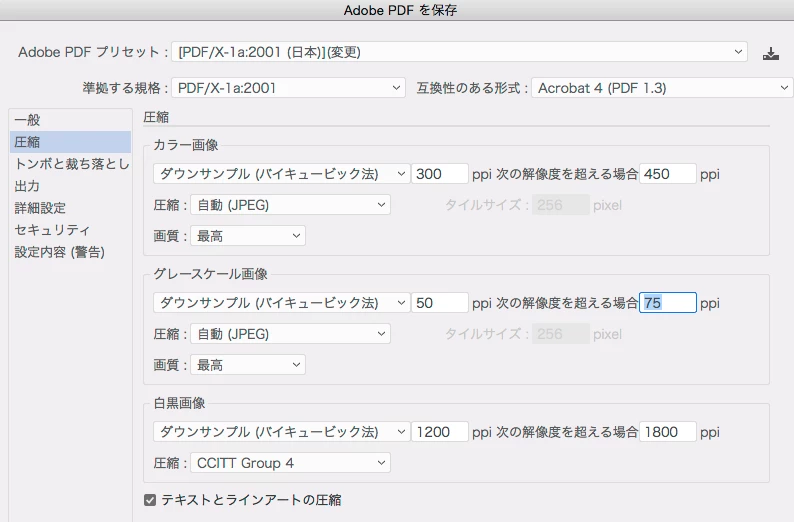The width and height of the screenshot is (794, 522).
Task: Click カラー画像 タイルサイズ 256 field
Action: coord(561,205)
